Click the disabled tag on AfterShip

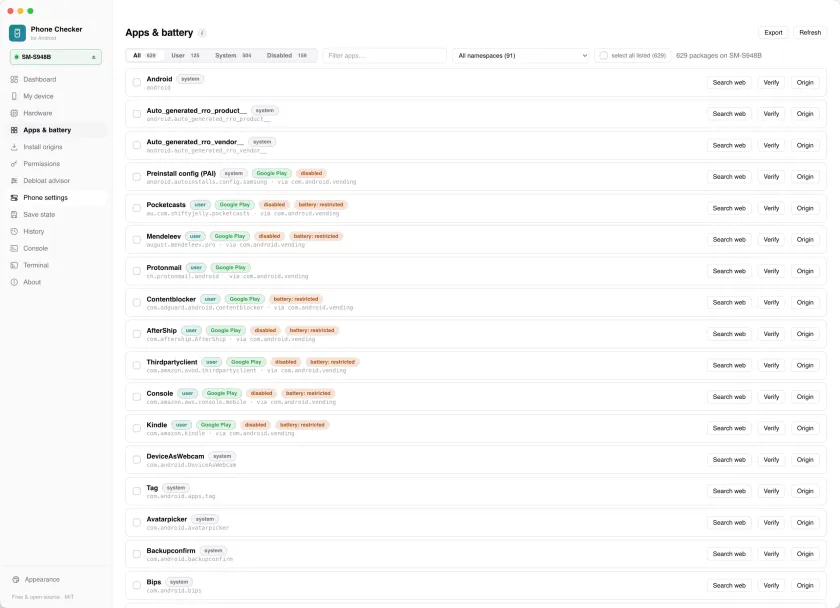click(x=265, y=331)
